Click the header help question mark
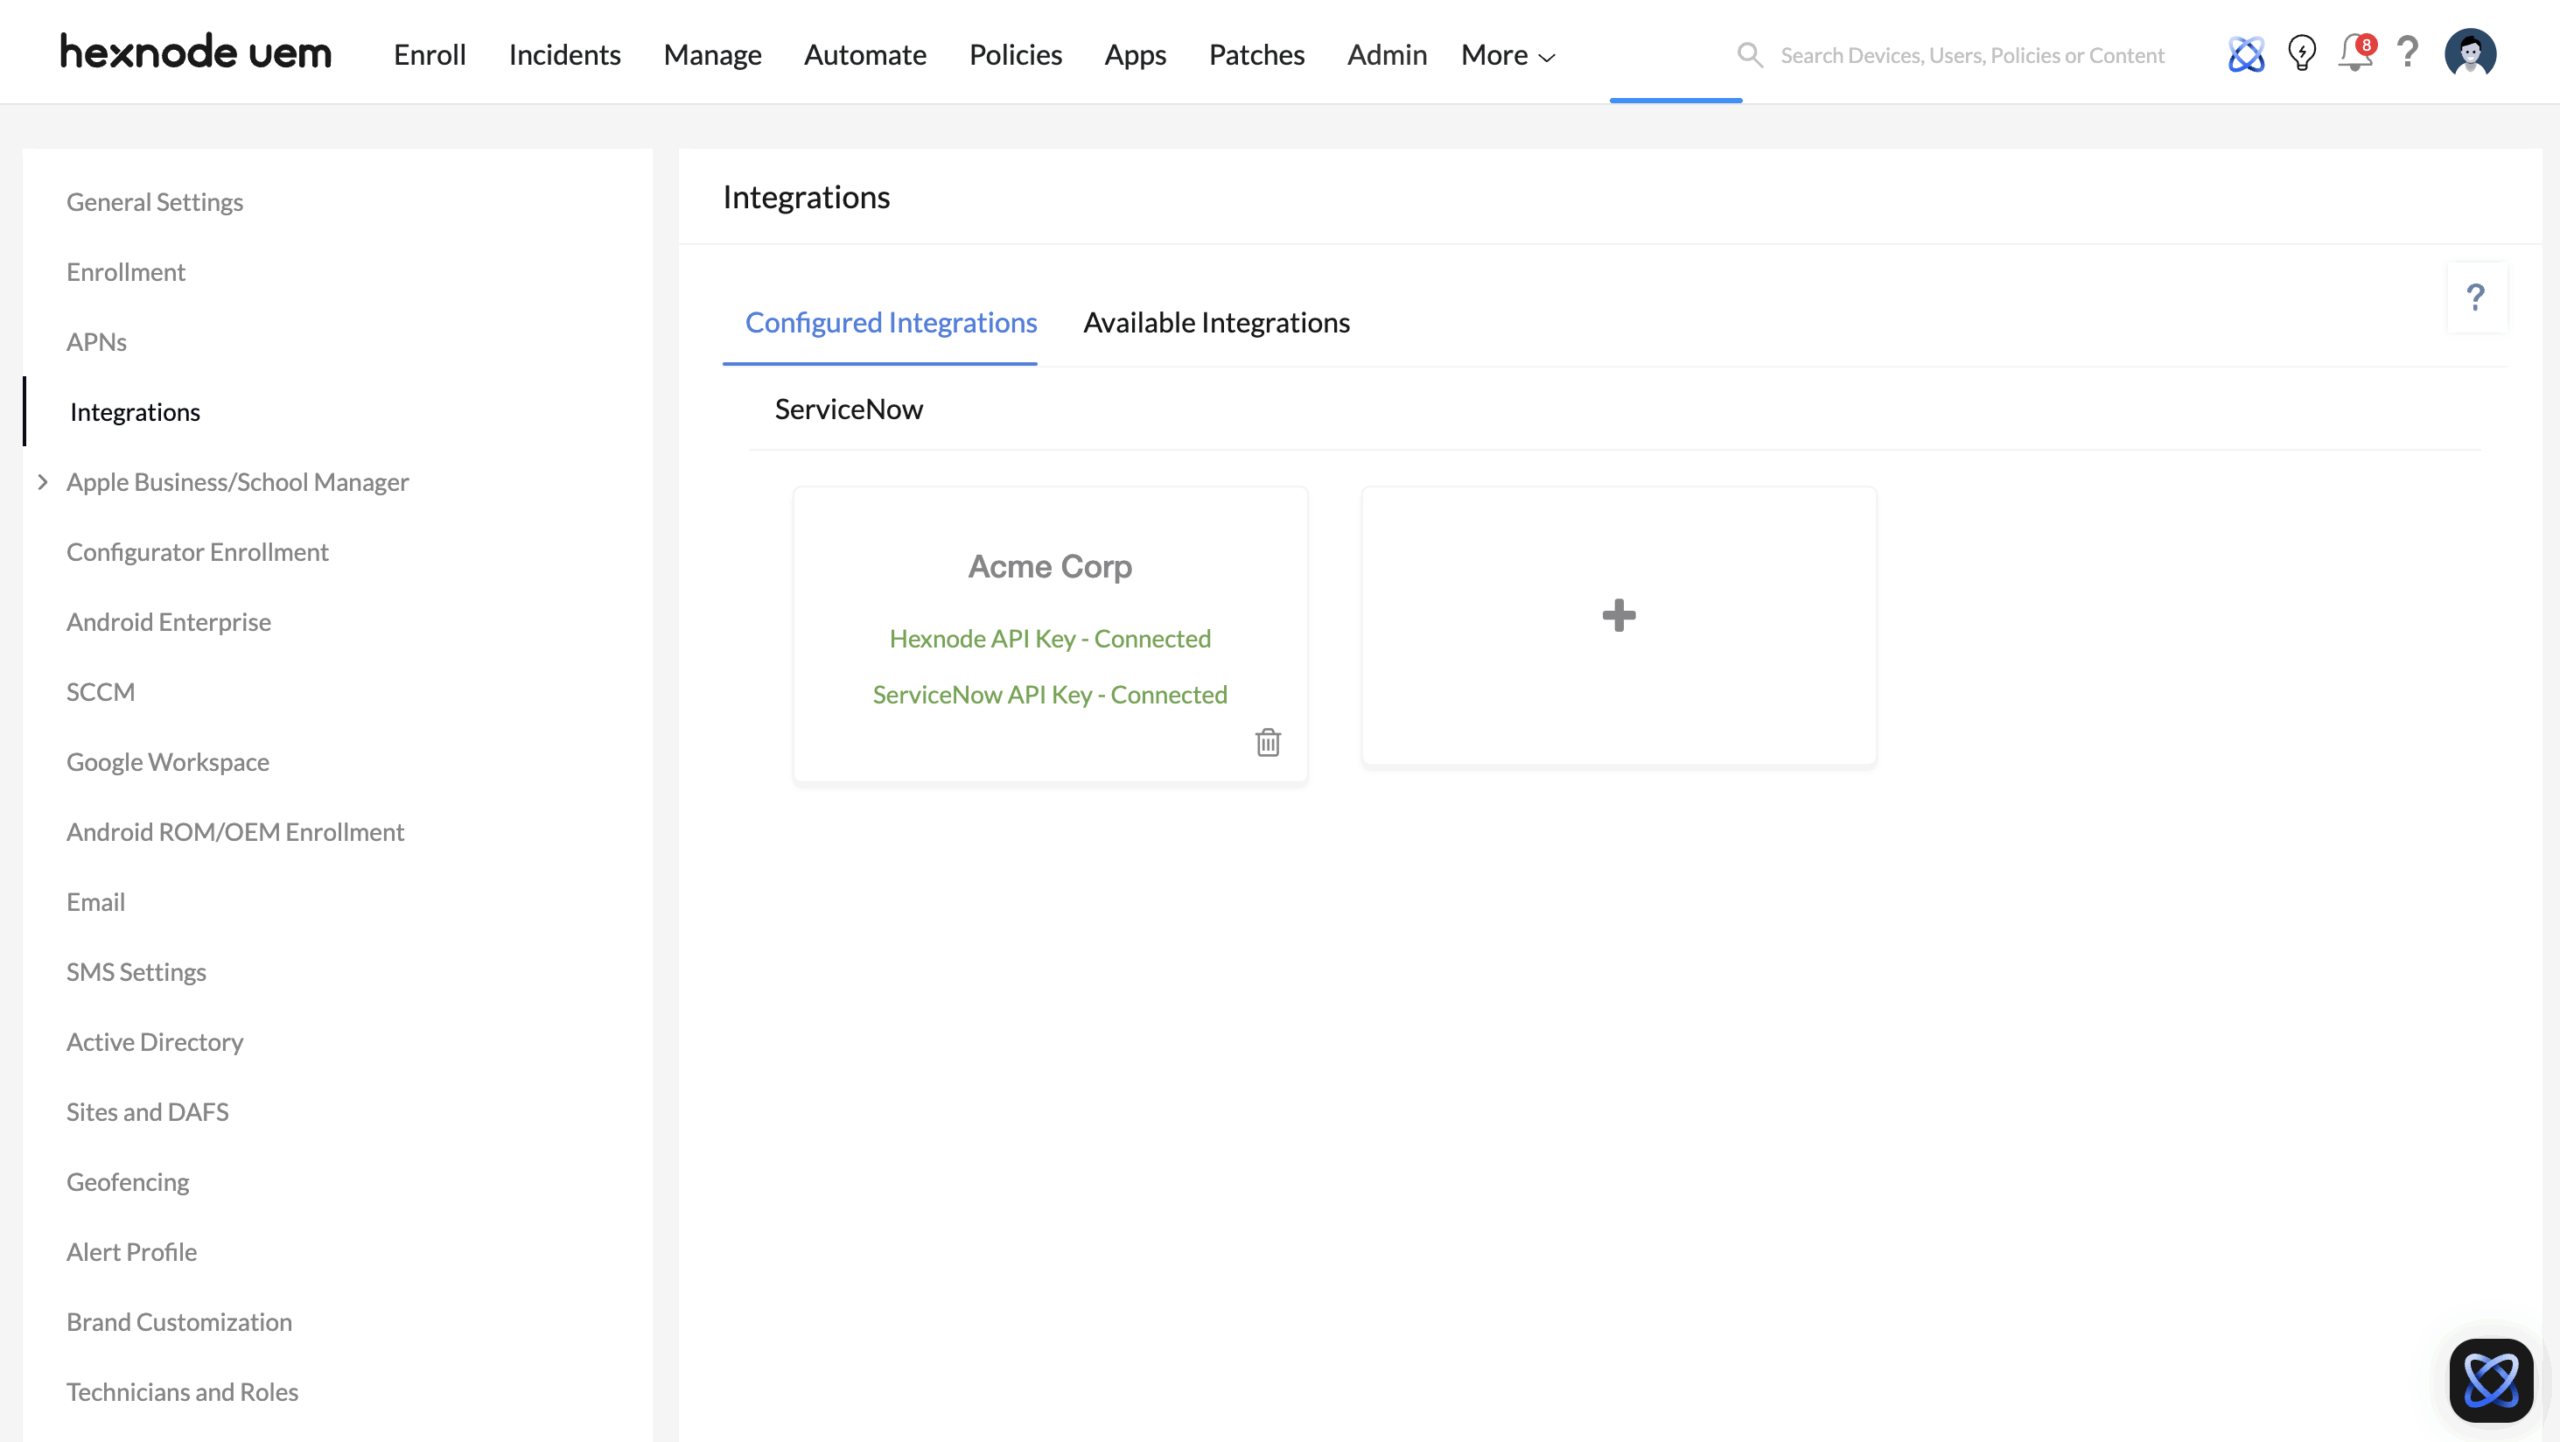Screen dimensions: 2560x1442 point(2408,52)
